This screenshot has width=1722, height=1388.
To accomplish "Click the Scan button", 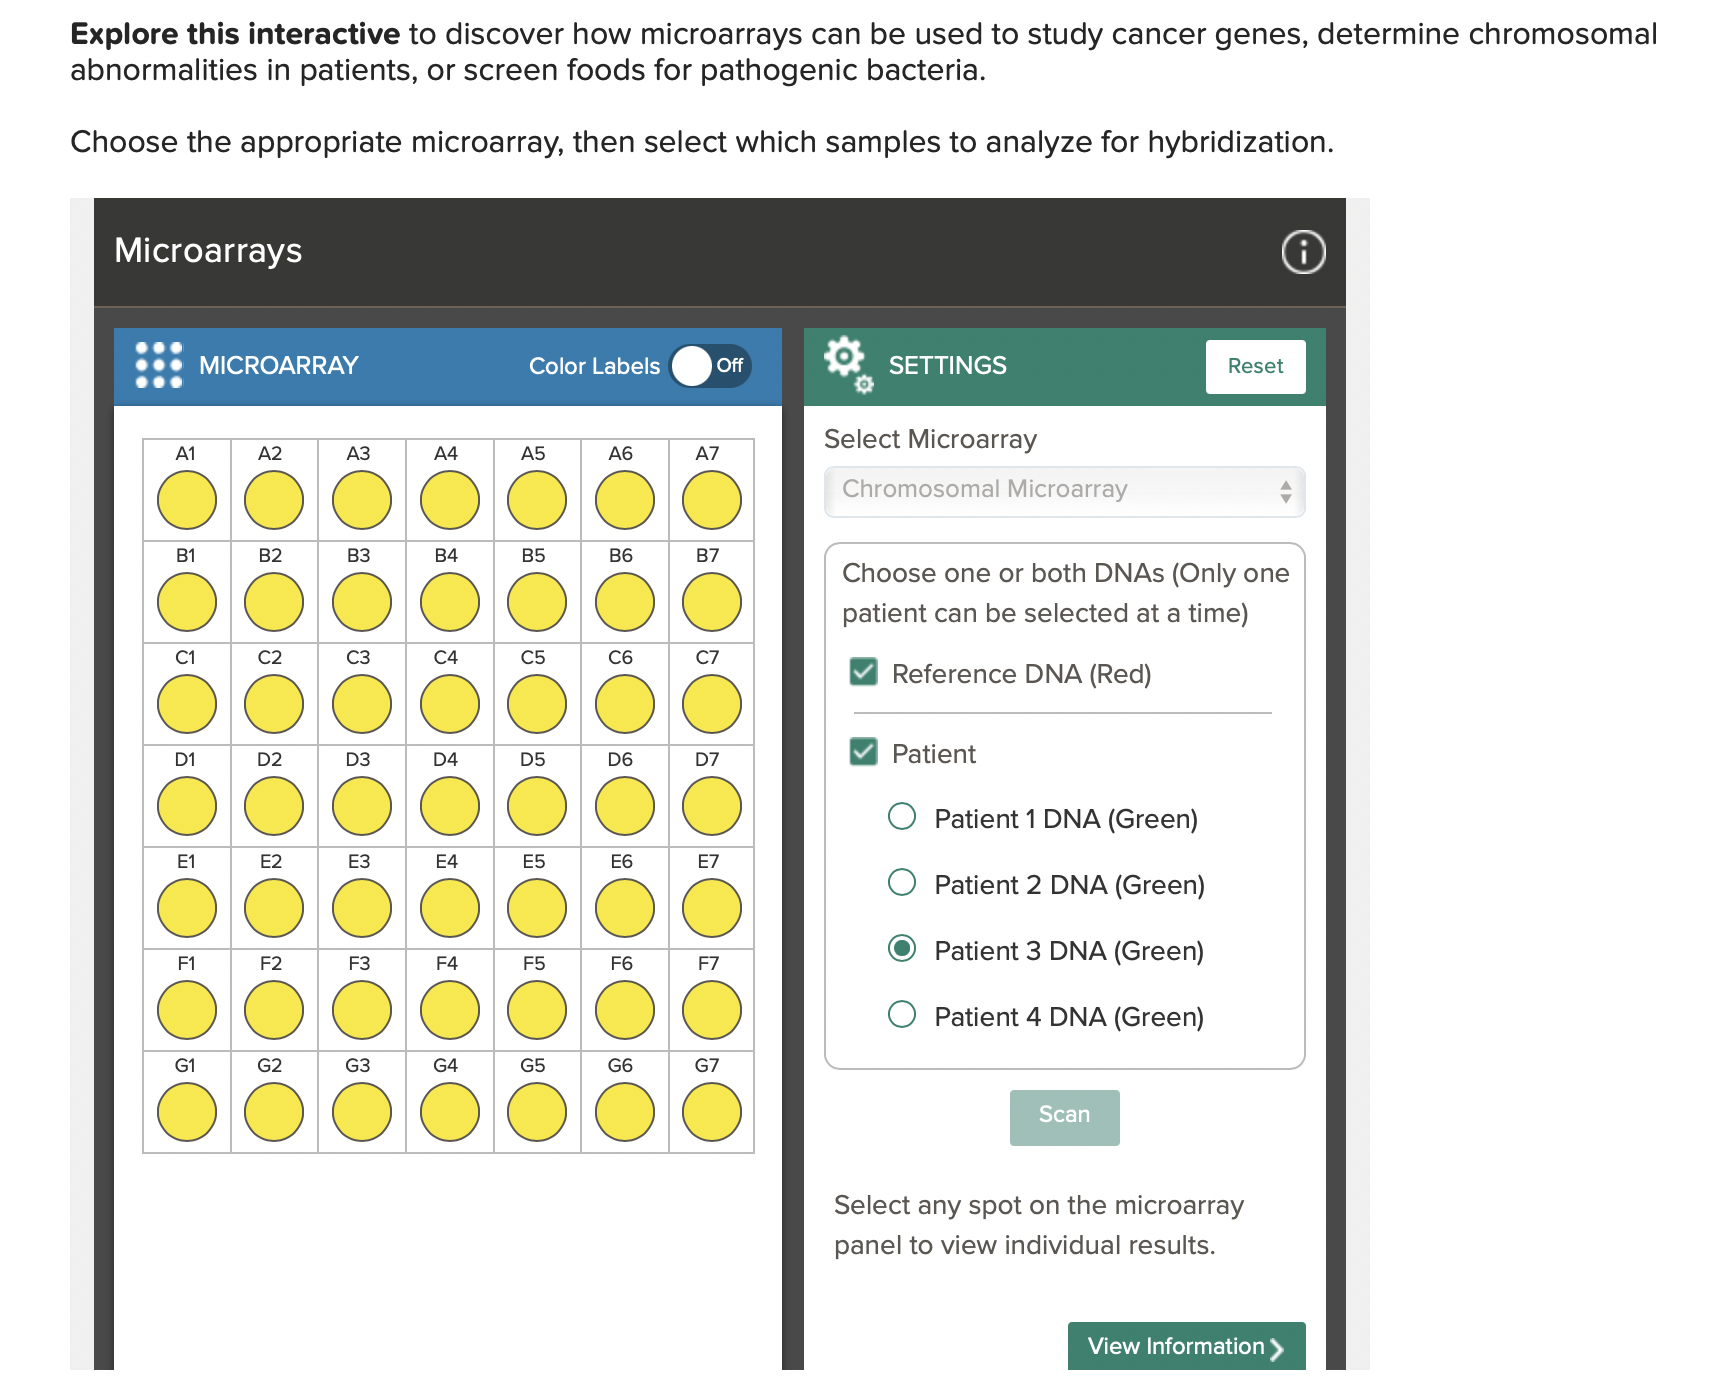I will coord(1064,1116).
